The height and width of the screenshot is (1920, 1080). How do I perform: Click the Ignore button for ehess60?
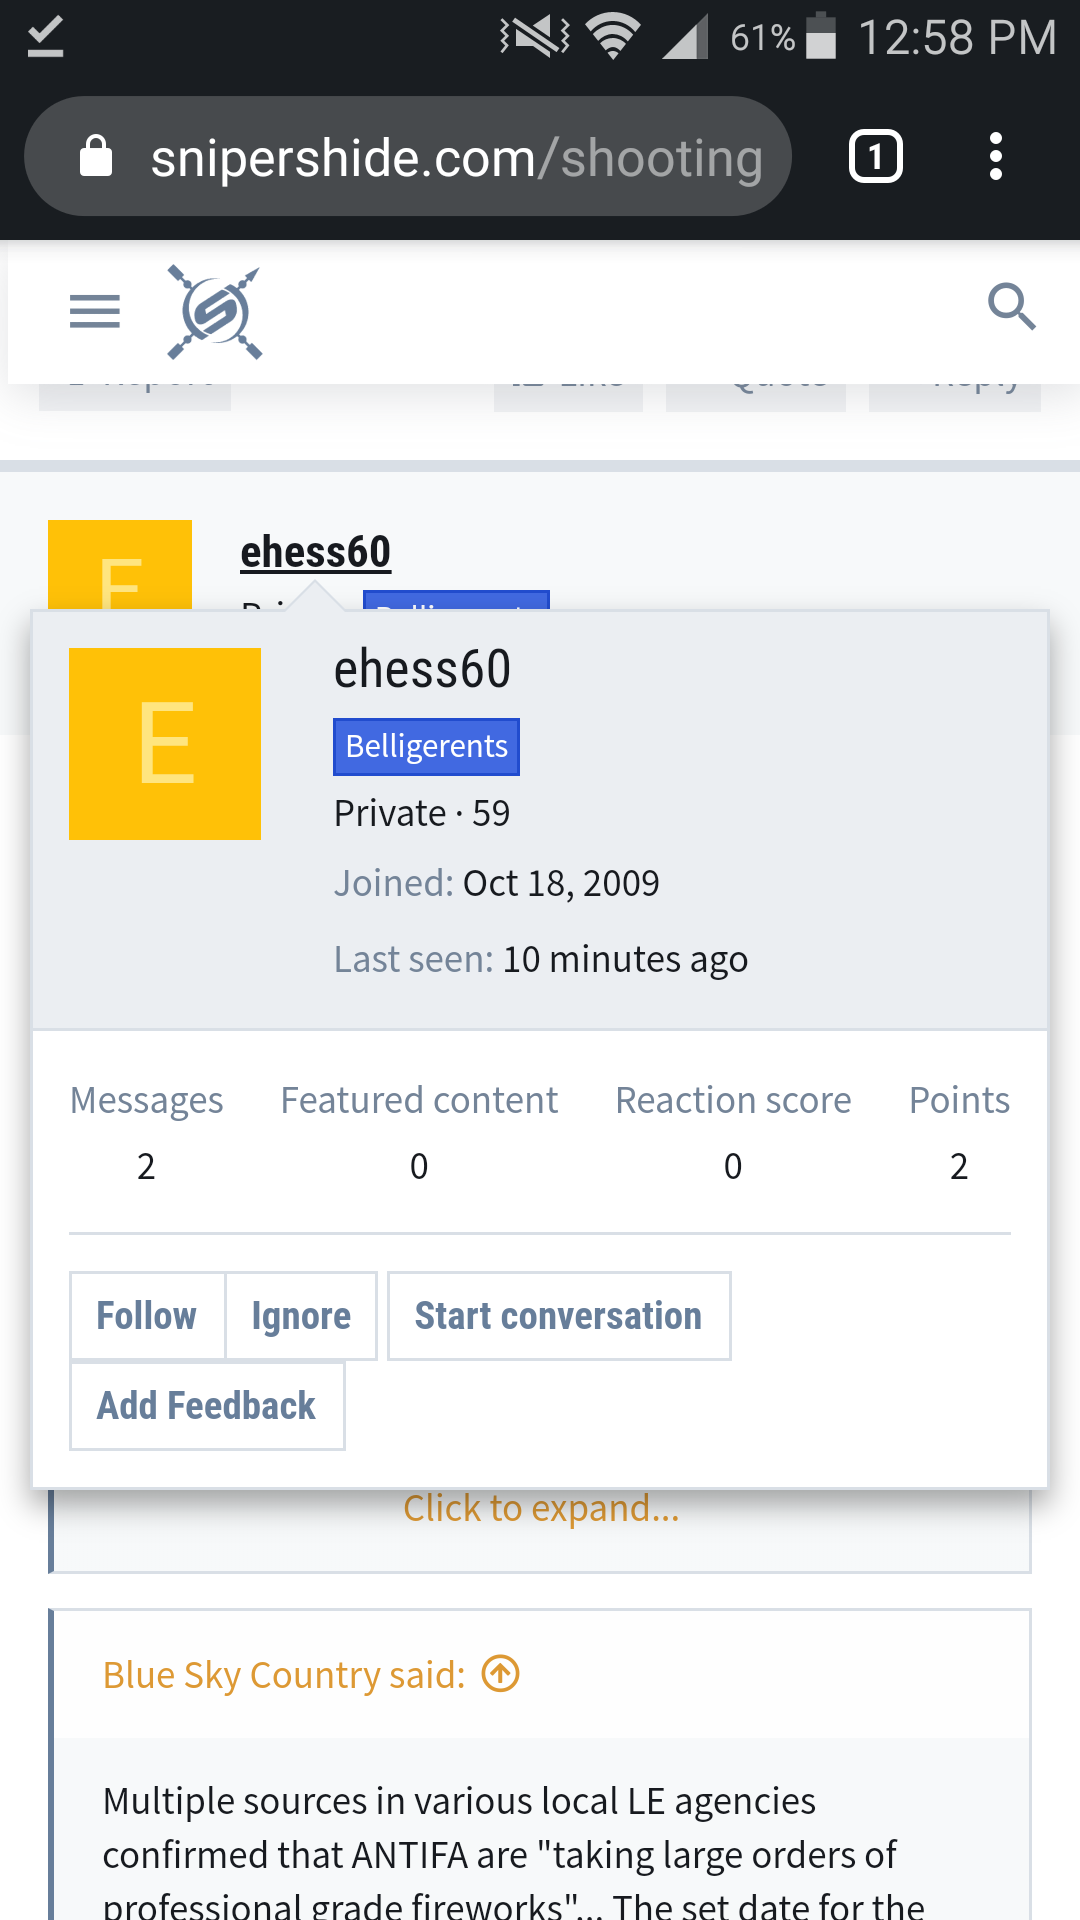pos(301,1316)
